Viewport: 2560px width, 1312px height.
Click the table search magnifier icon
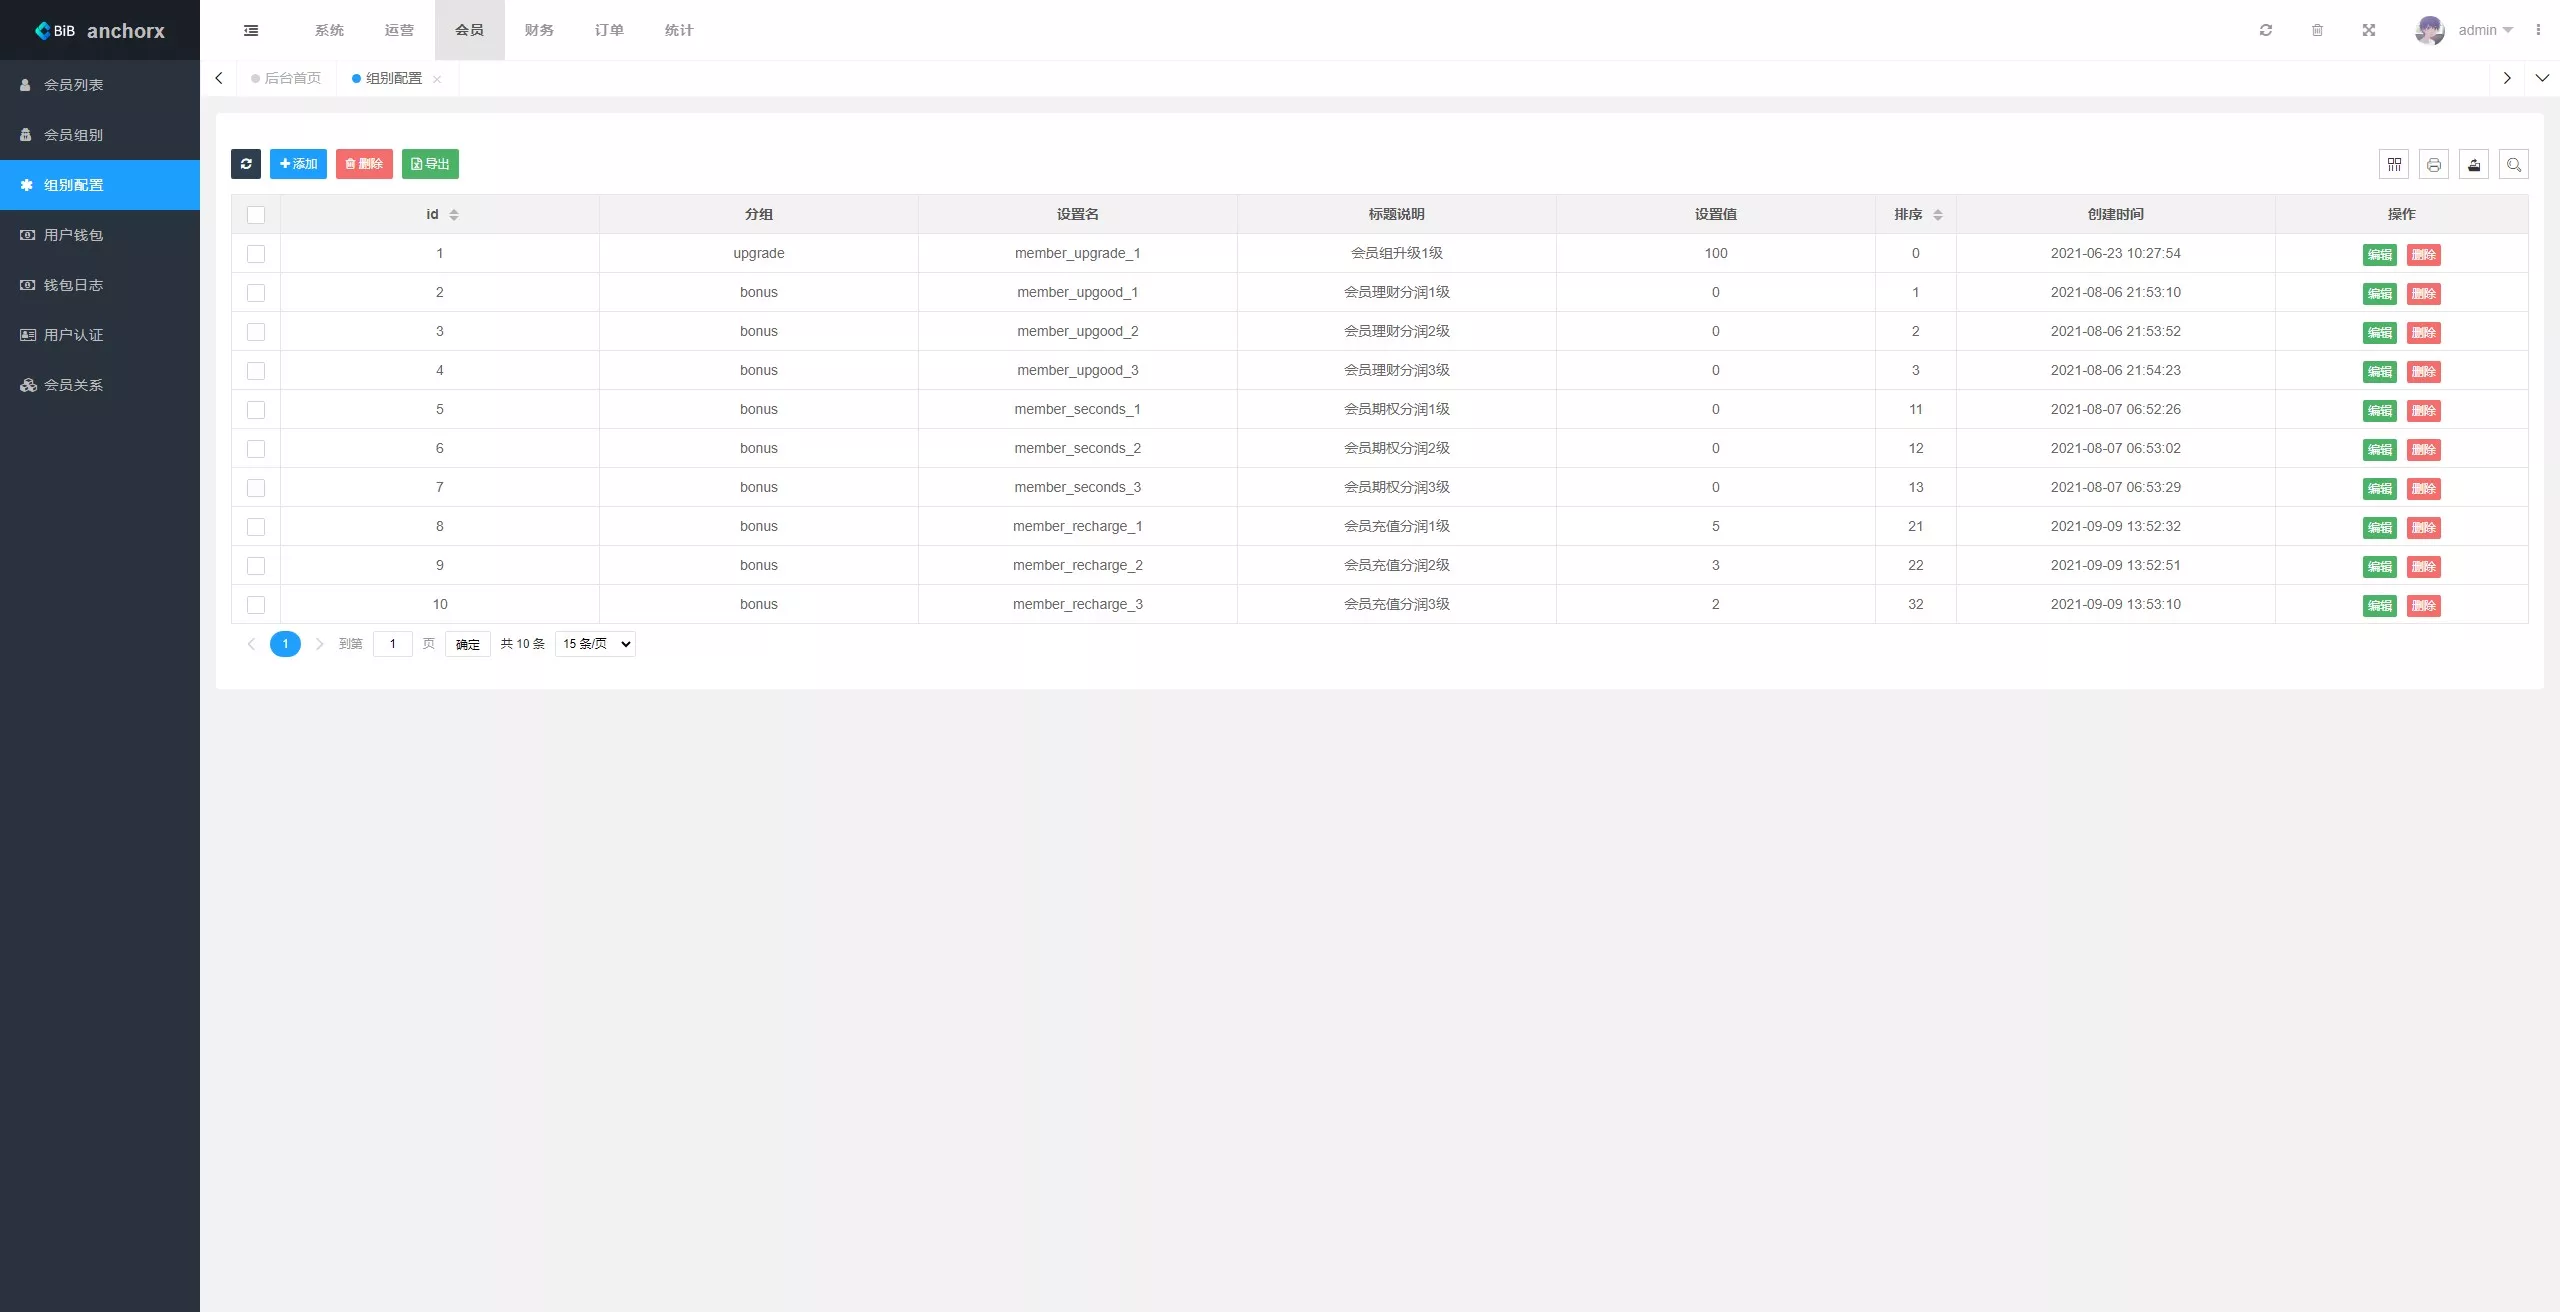[x=2514, y=164]
